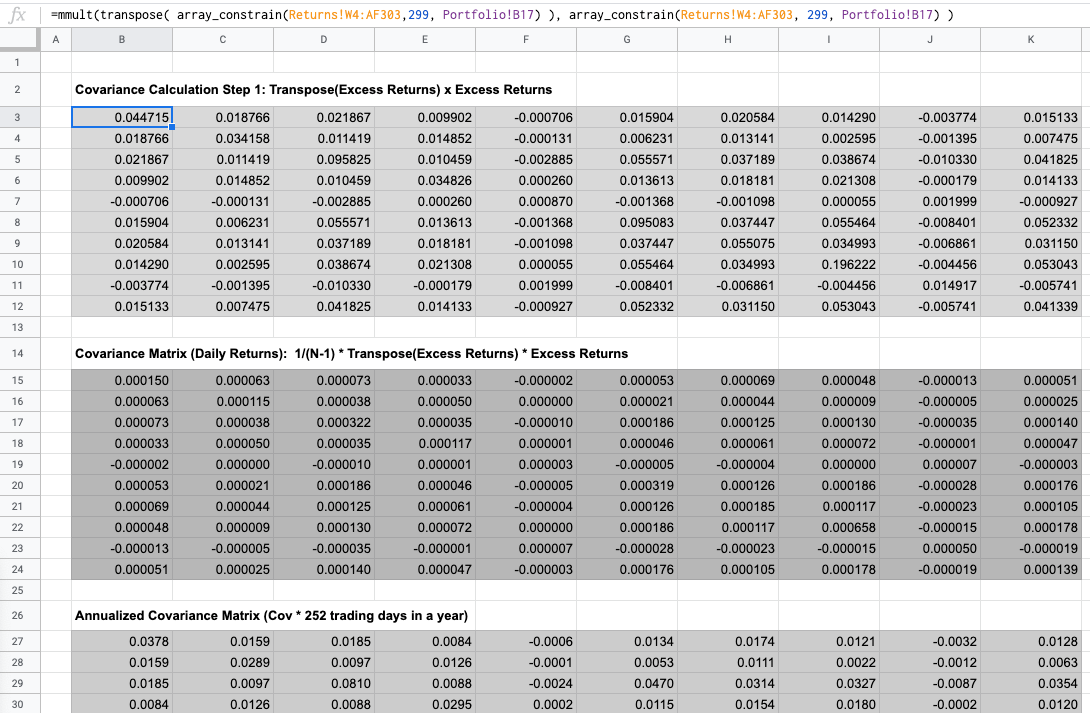The width and height of the screenshot is (1090, 713).
Task: Select cell with value 0.0378
Action: (x=122, y=641)
